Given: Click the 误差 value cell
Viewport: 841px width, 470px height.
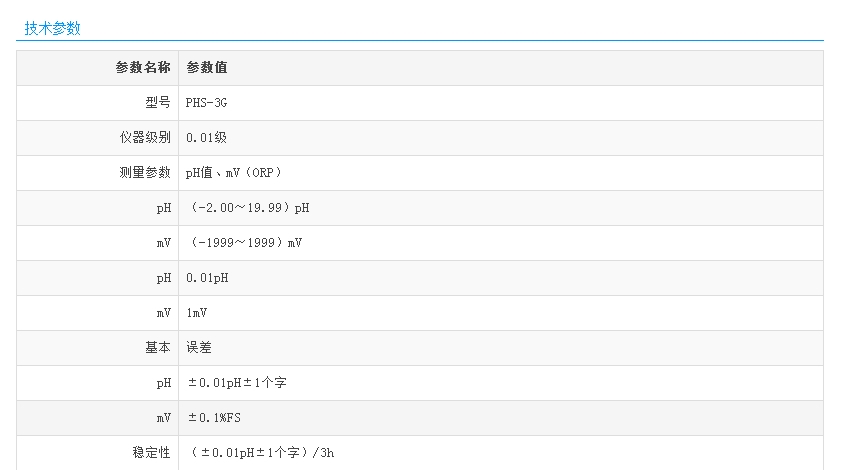Looking at the screenshot, I should click(199, 348).
